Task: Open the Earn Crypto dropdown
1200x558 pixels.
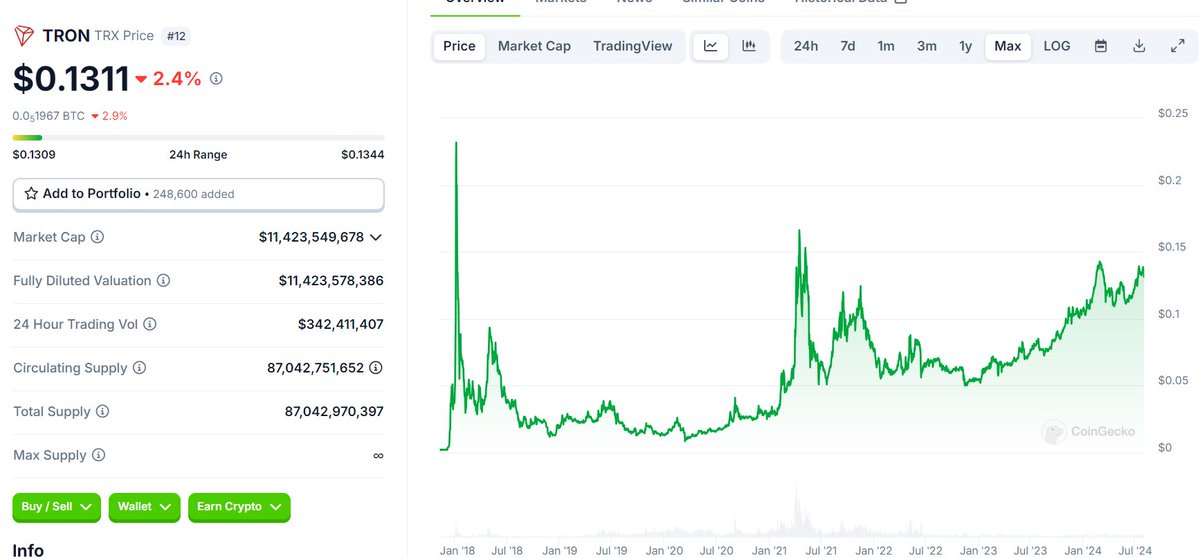Action: click(x=239, y=507)
